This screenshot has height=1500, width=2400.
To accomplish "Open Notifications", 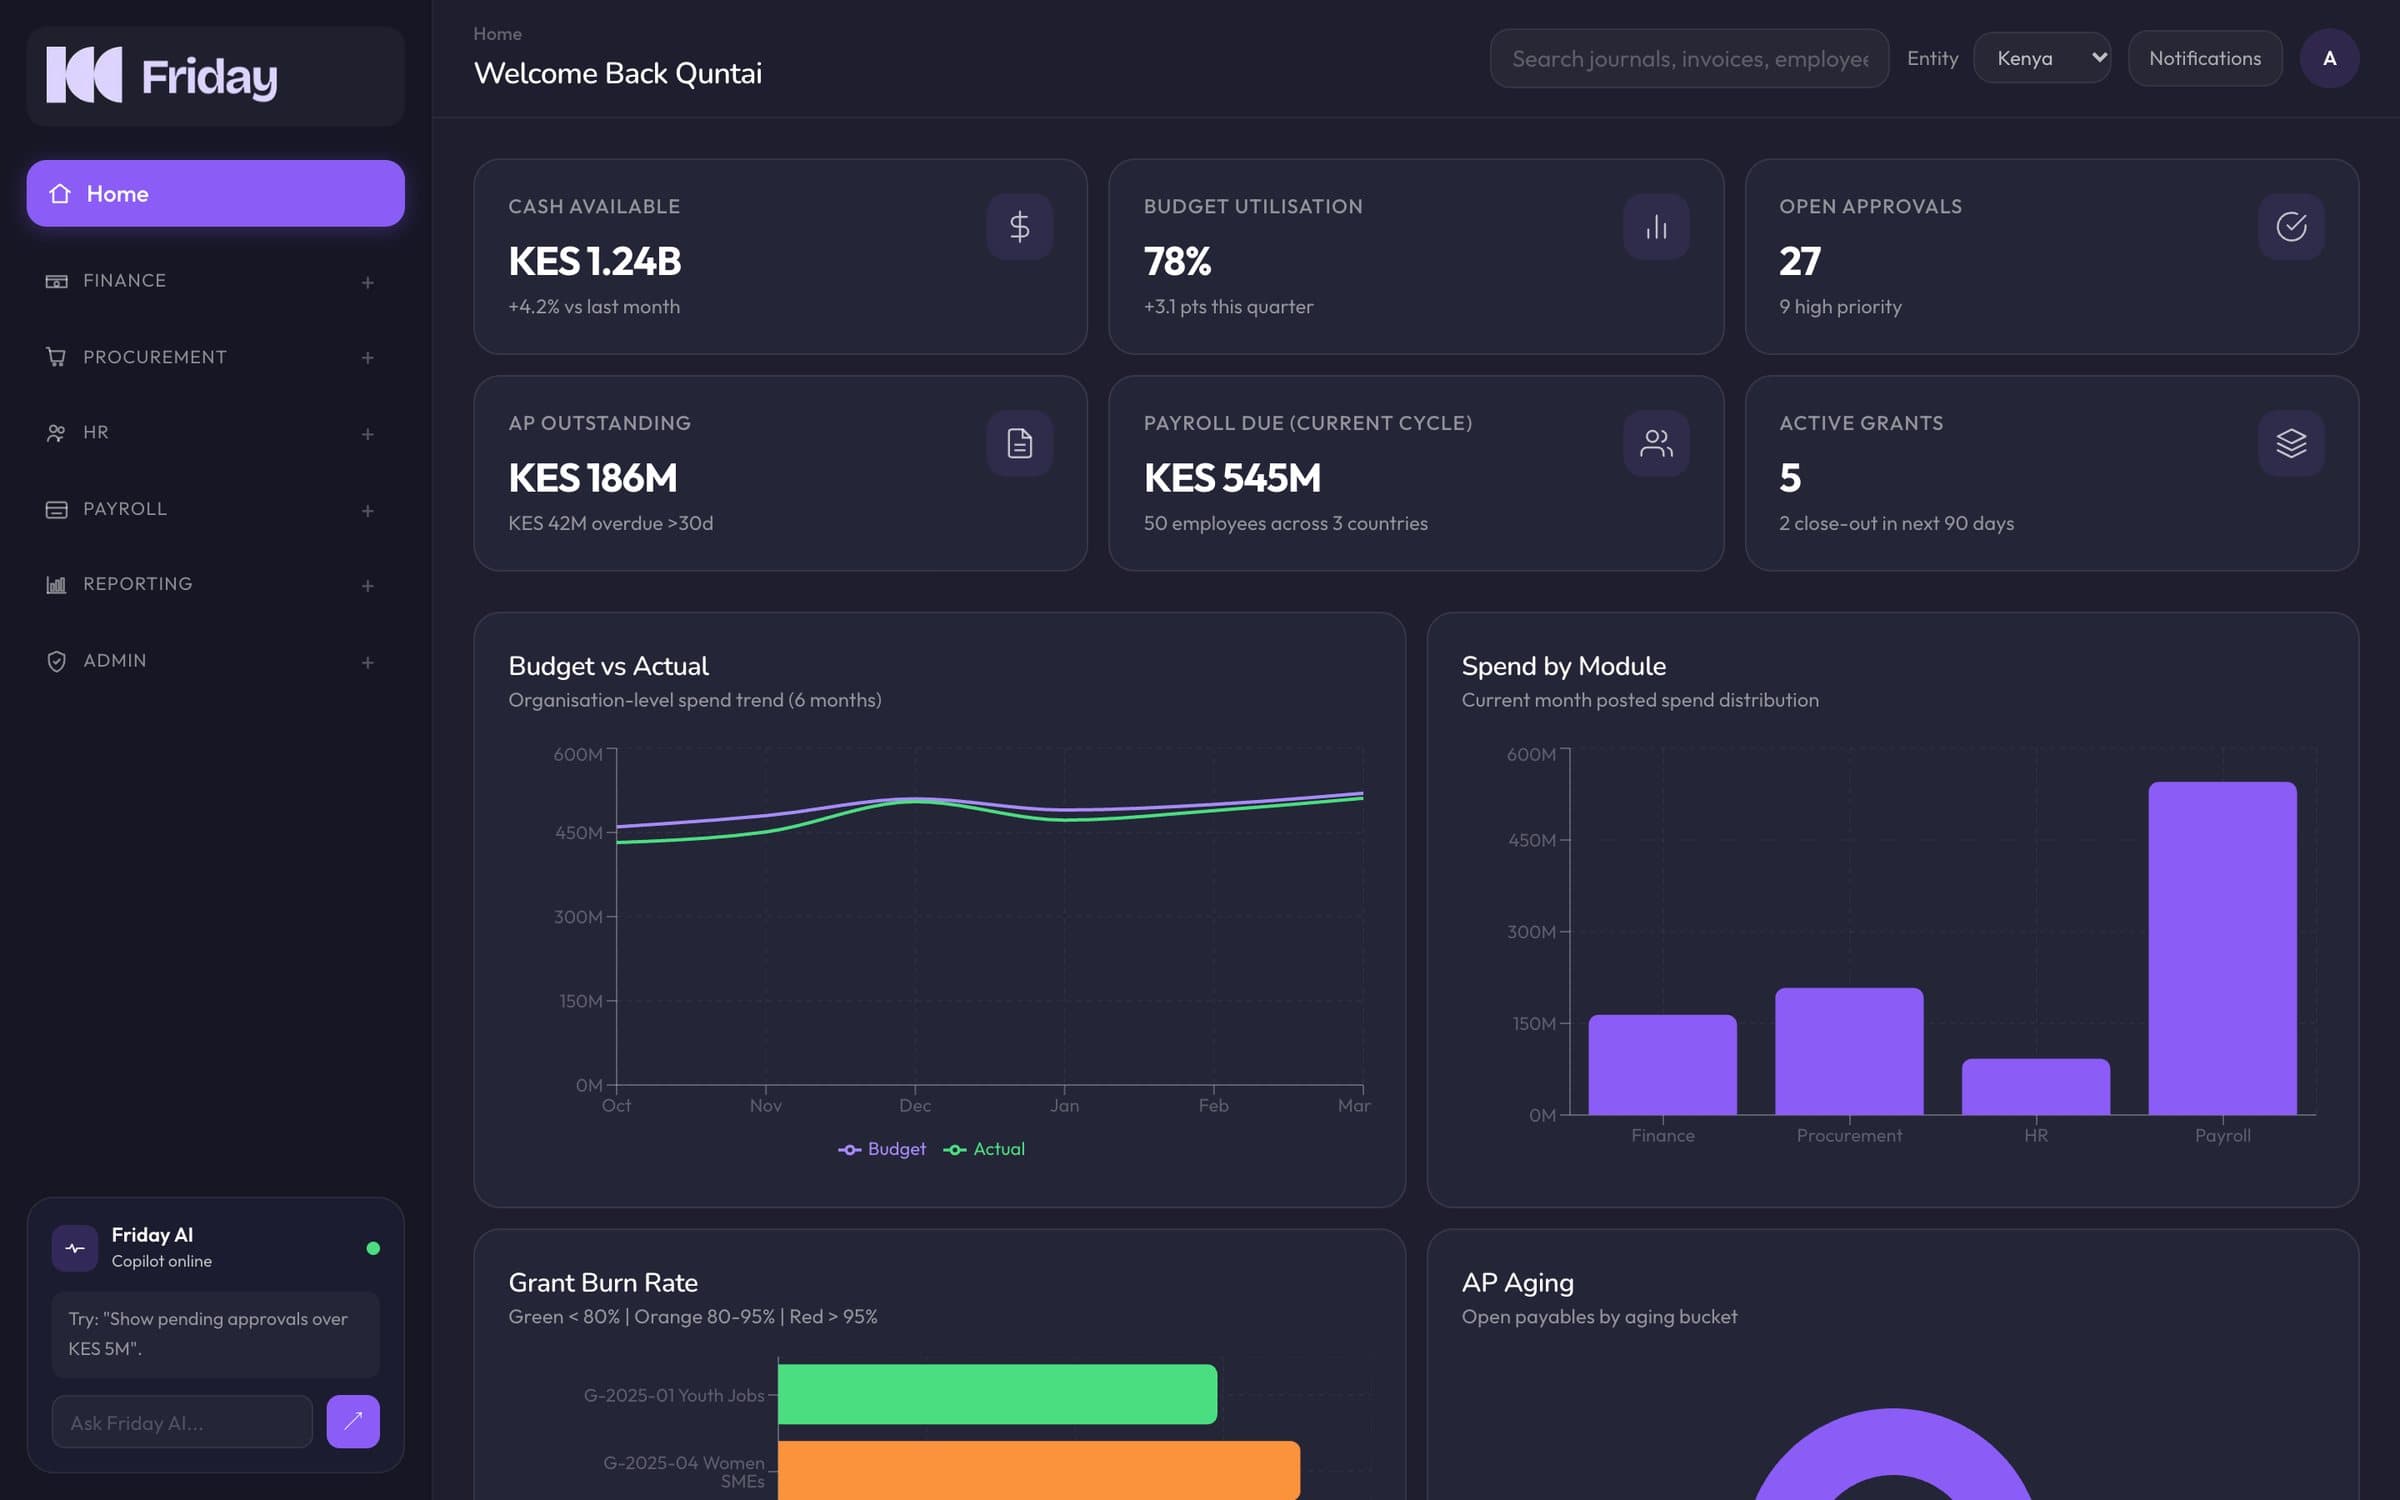I will click(2205, 58).
